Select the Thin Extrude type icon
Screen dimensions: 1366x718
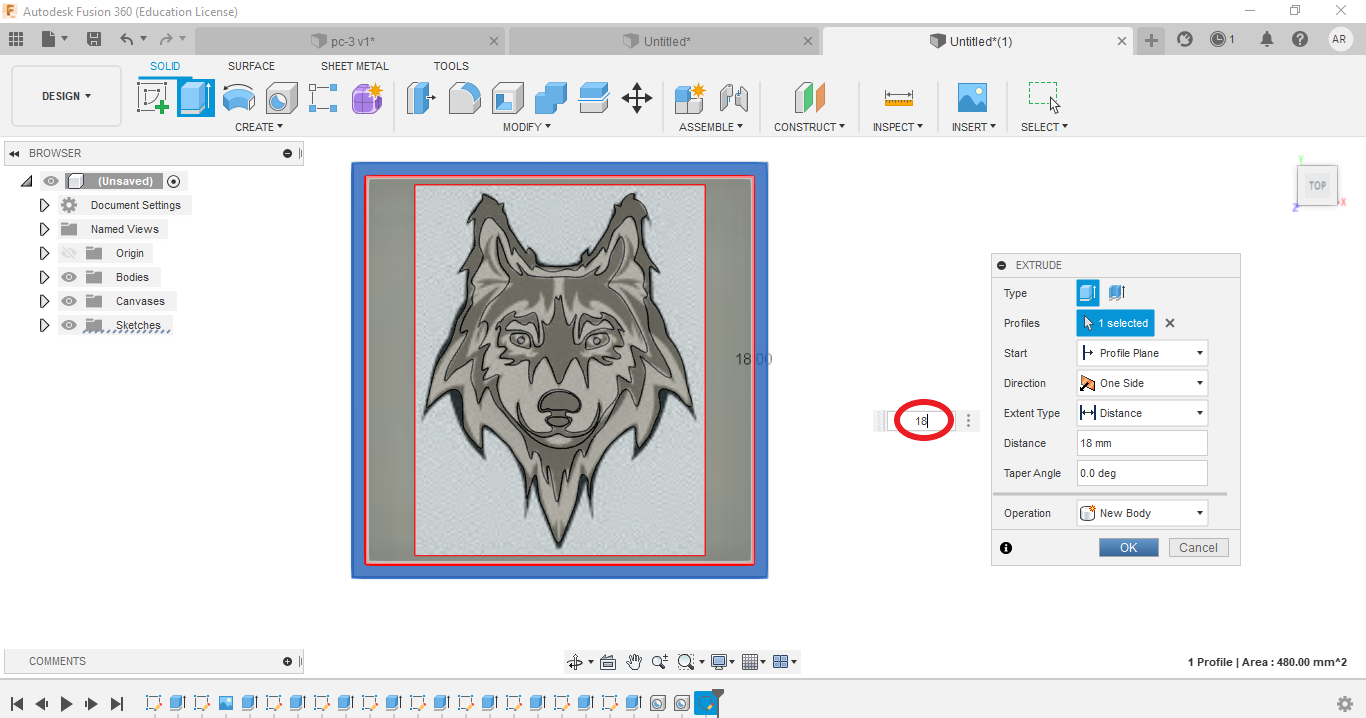point(1117,293)
